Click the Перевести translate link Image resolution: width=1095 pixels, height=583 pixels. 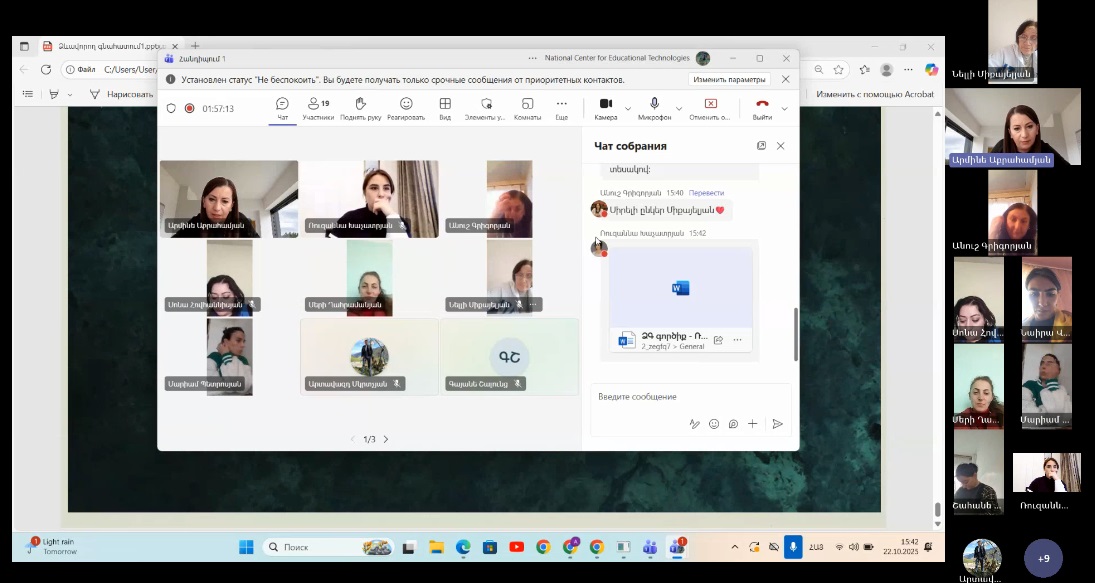point(706,193)
